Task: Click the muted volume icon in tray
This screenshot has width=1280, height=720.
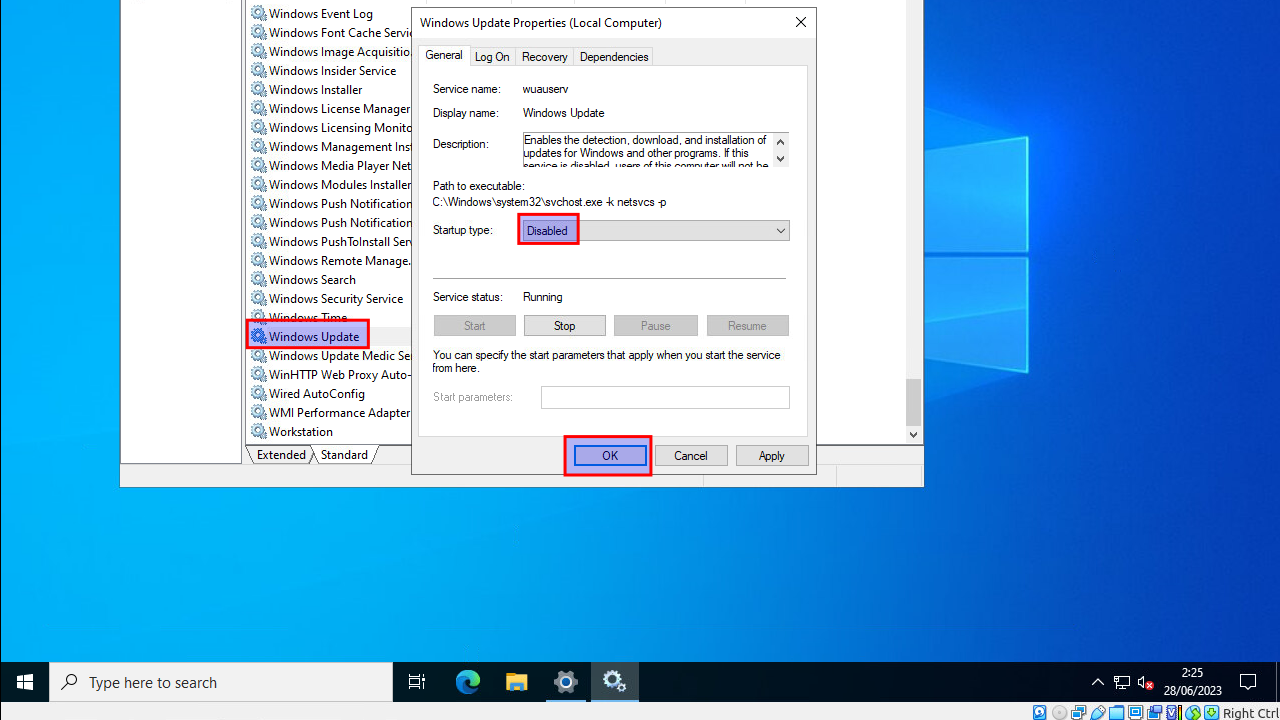Action: 1146,682
